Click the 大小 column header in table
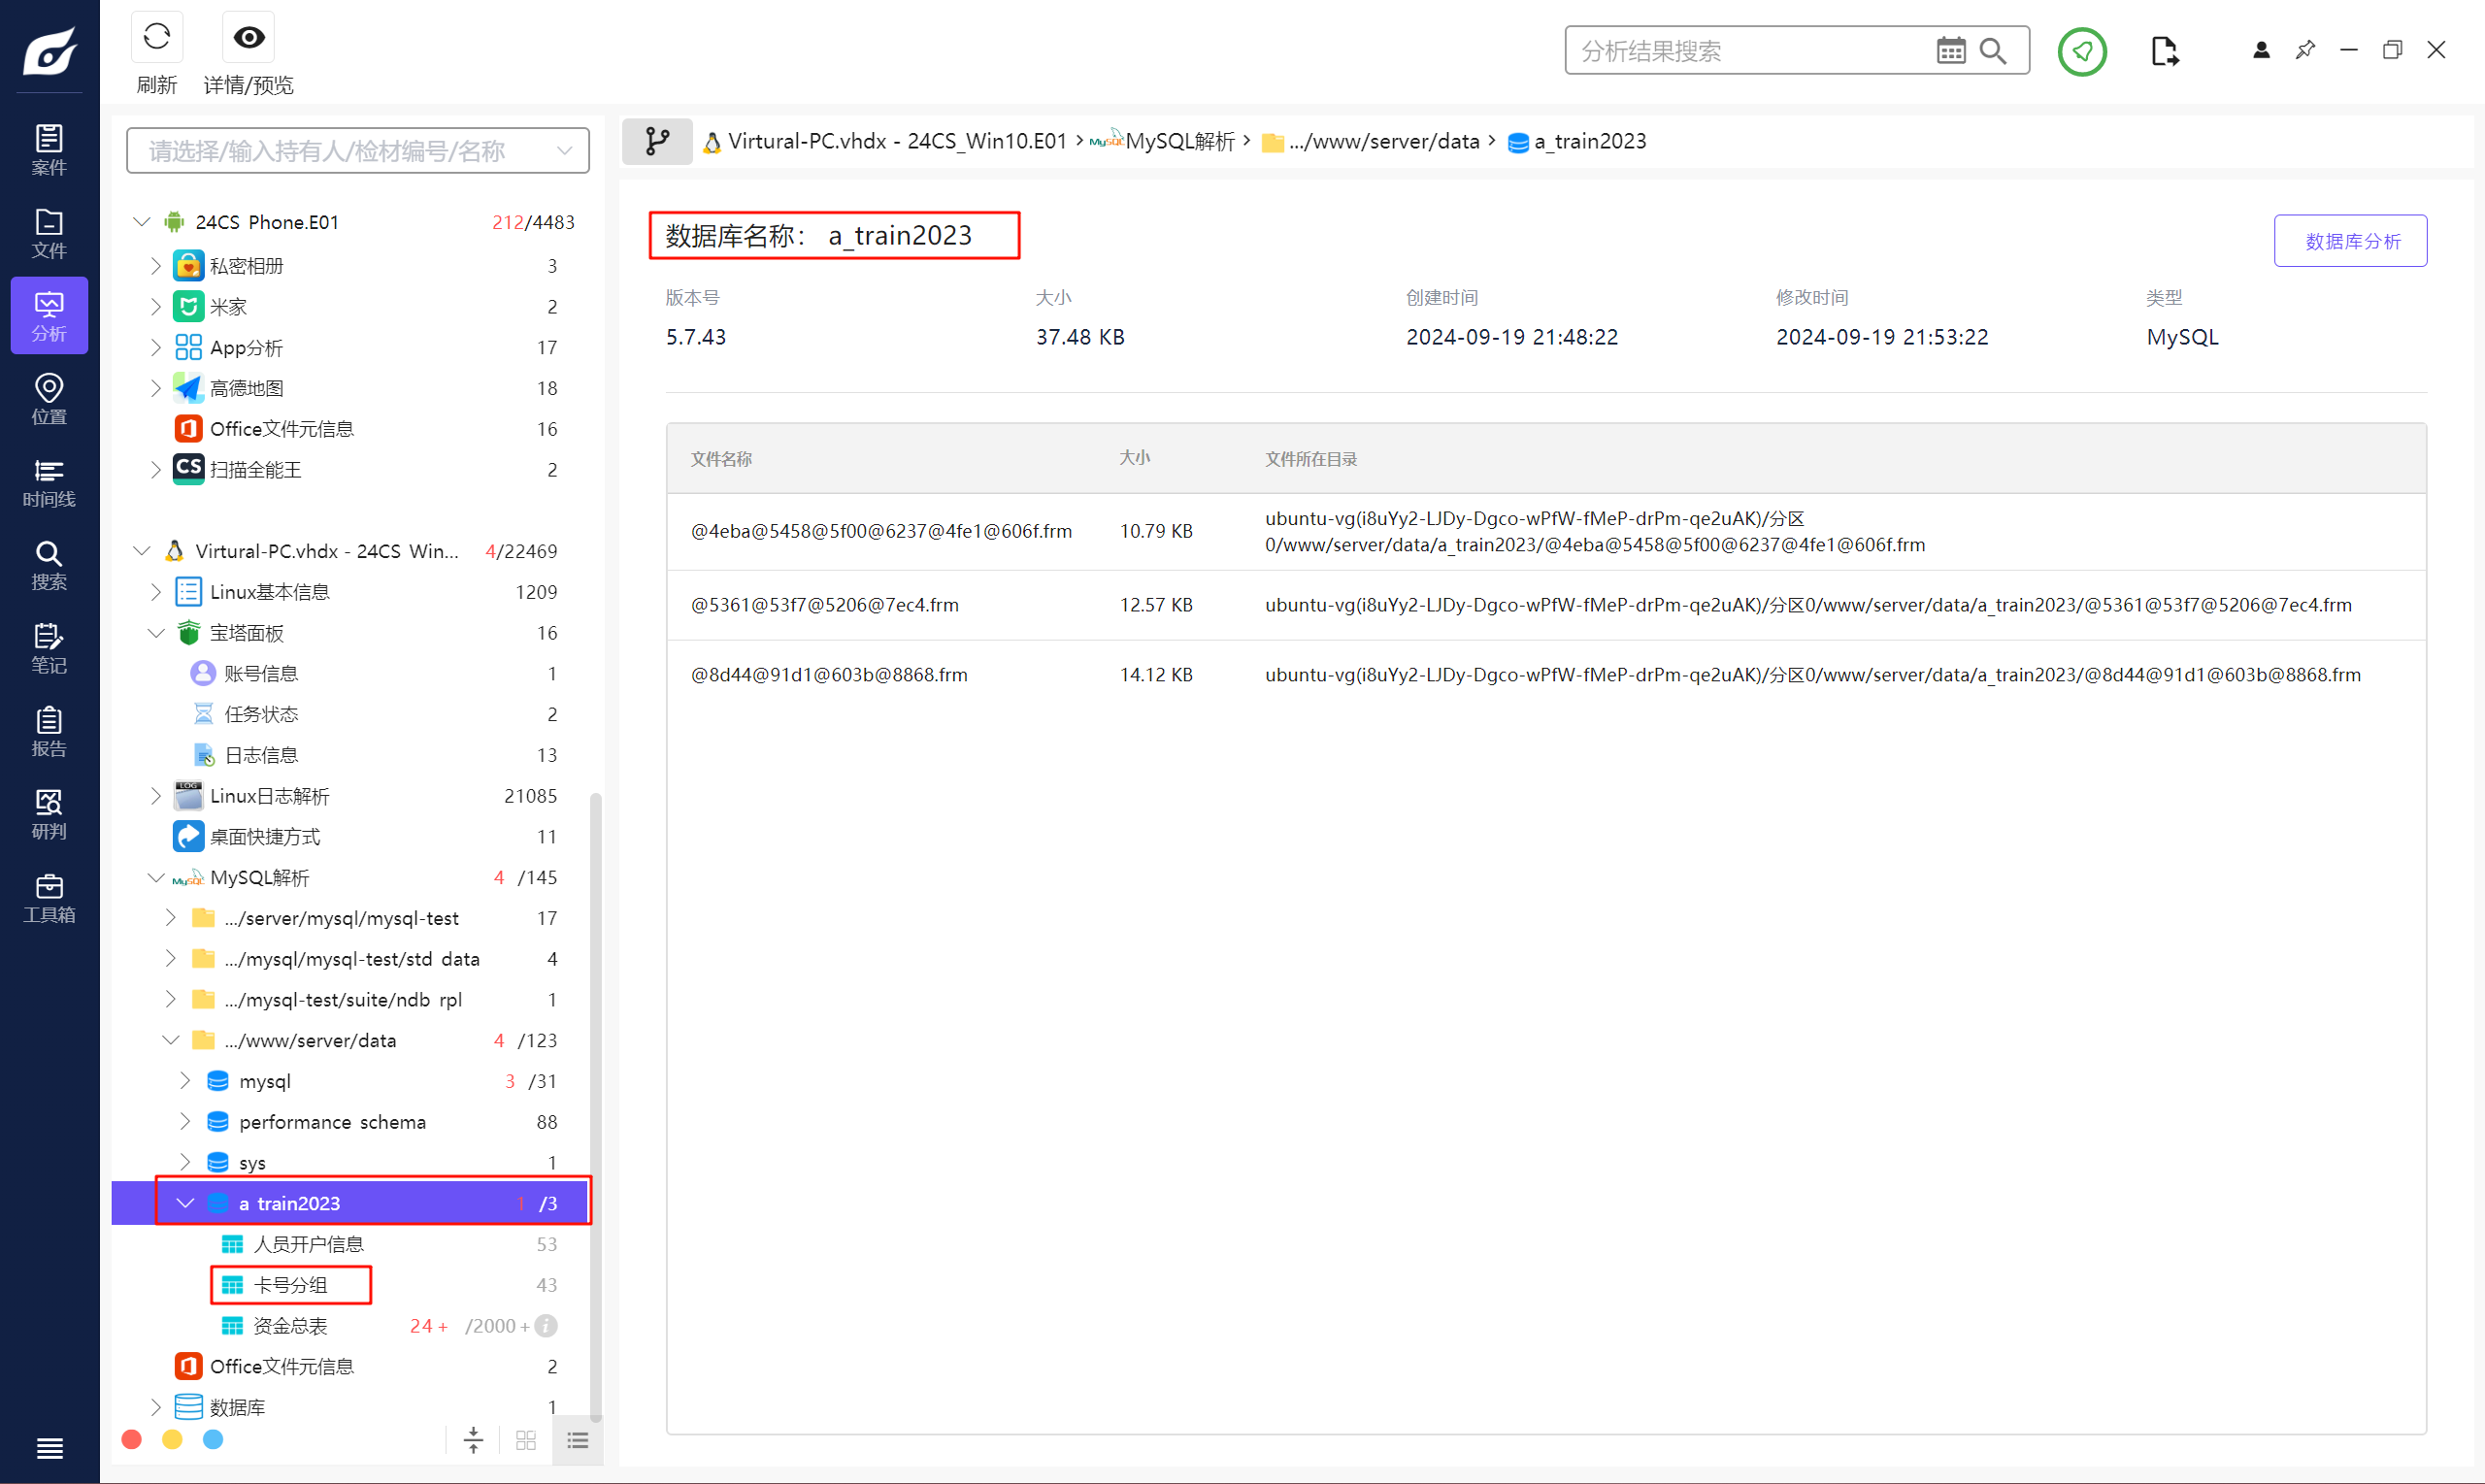This screenshot has height=1484, width=2485. pos(1134,457)
